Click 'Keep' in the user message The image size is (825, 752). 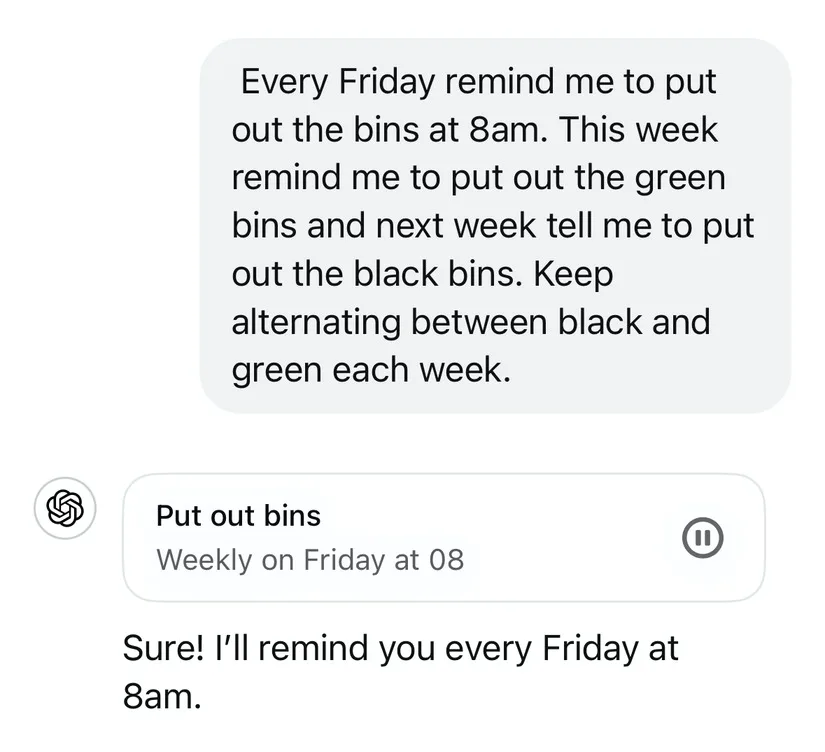click(x=574, y=274)
